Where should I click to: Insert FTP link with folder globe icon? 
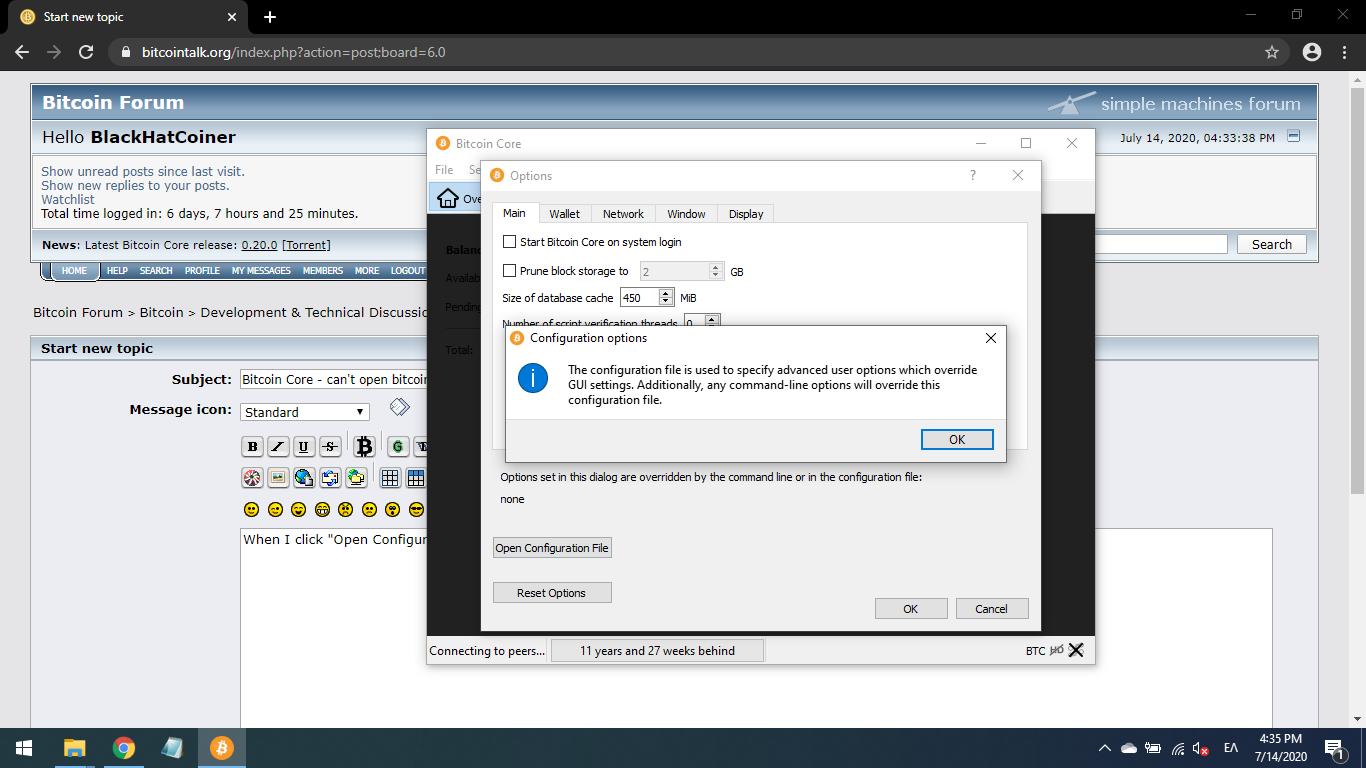pyautogui.click(x=356, y=478)
